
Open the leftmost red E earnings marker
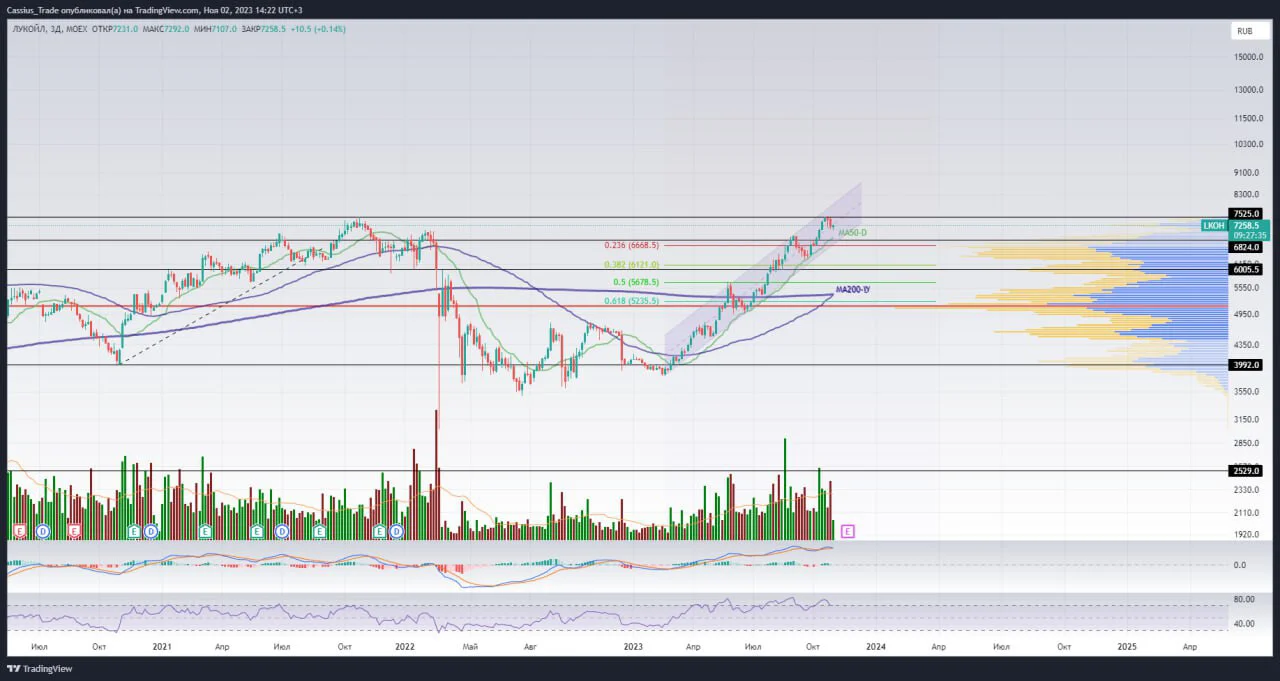(x=19, y=532)
